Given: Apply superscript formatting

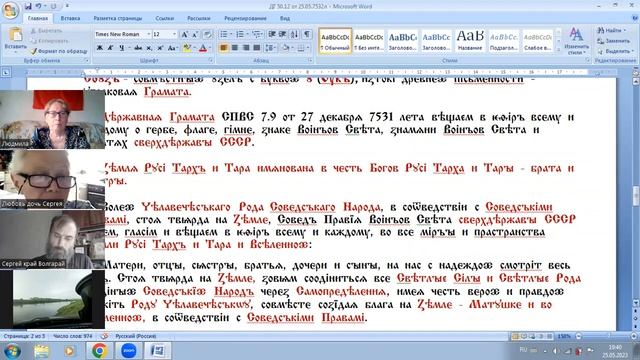Looking at the screenshot, I should 160,48.
